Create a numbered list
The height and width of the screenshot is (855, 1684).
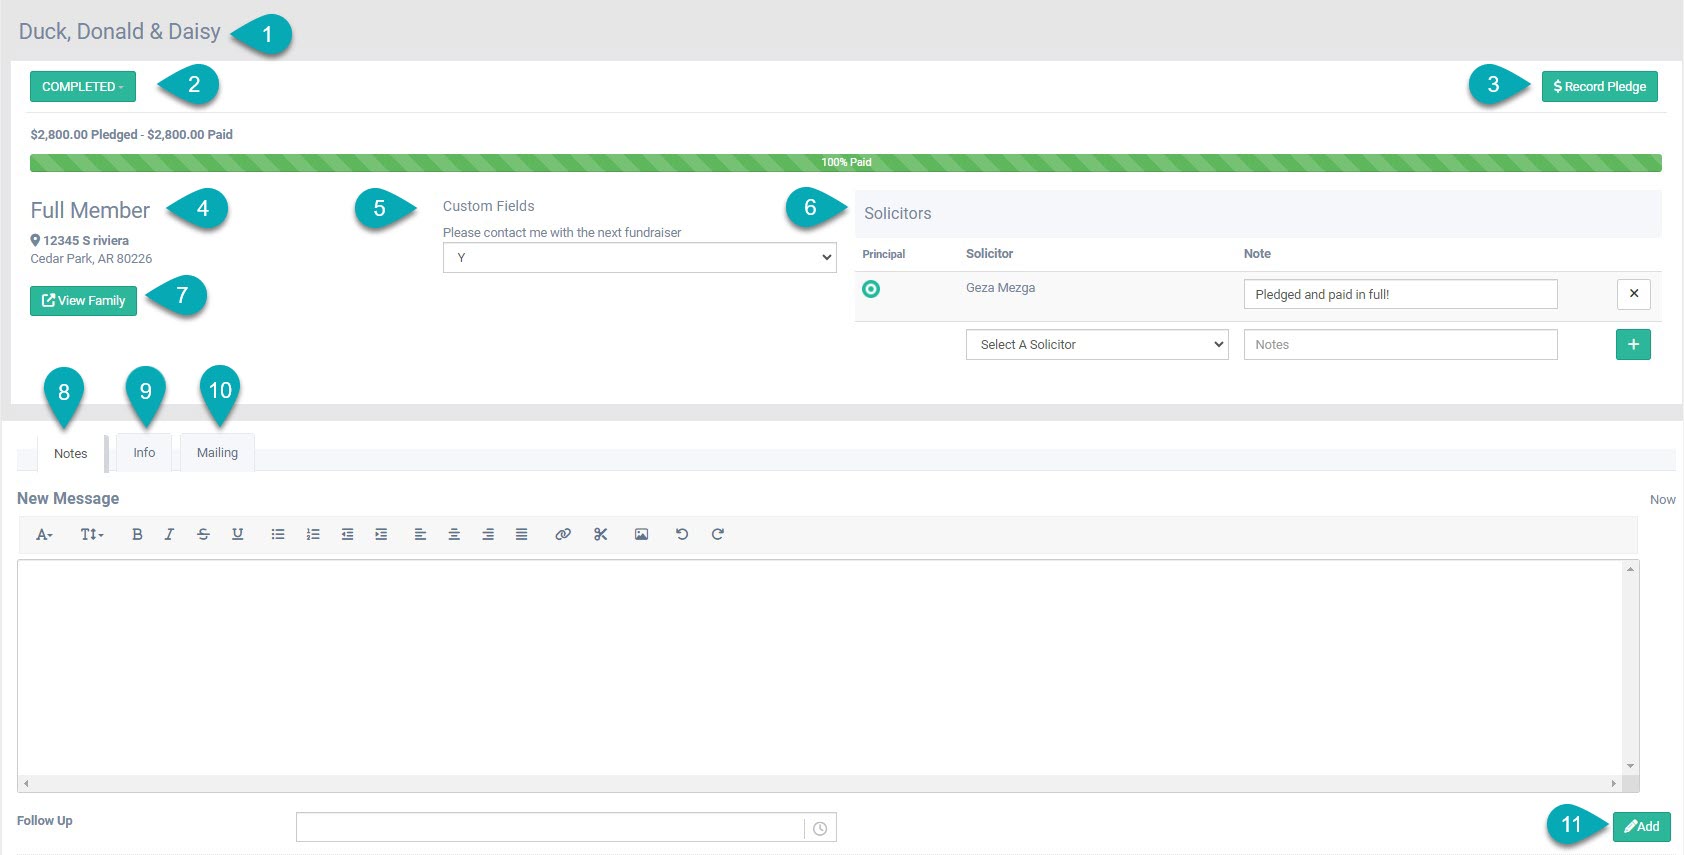click(x=313, y=535)
